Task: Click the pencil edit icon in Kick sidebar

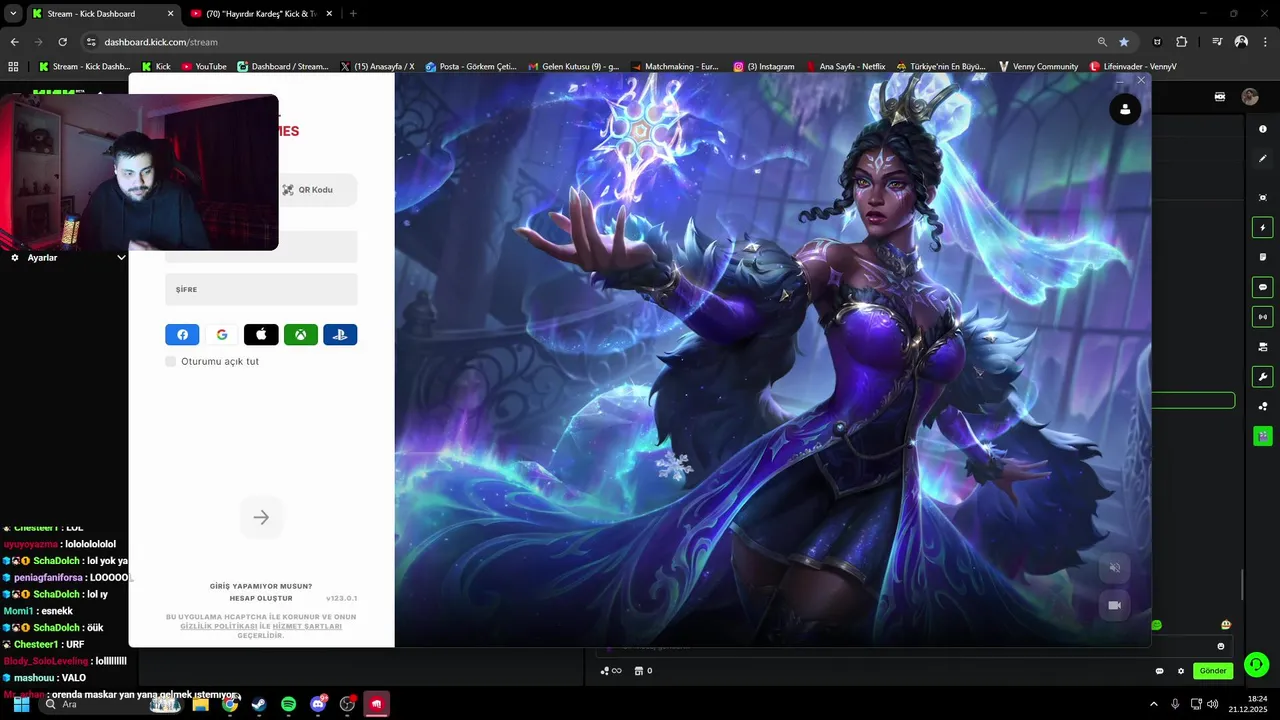Action: pos(1263,158)
